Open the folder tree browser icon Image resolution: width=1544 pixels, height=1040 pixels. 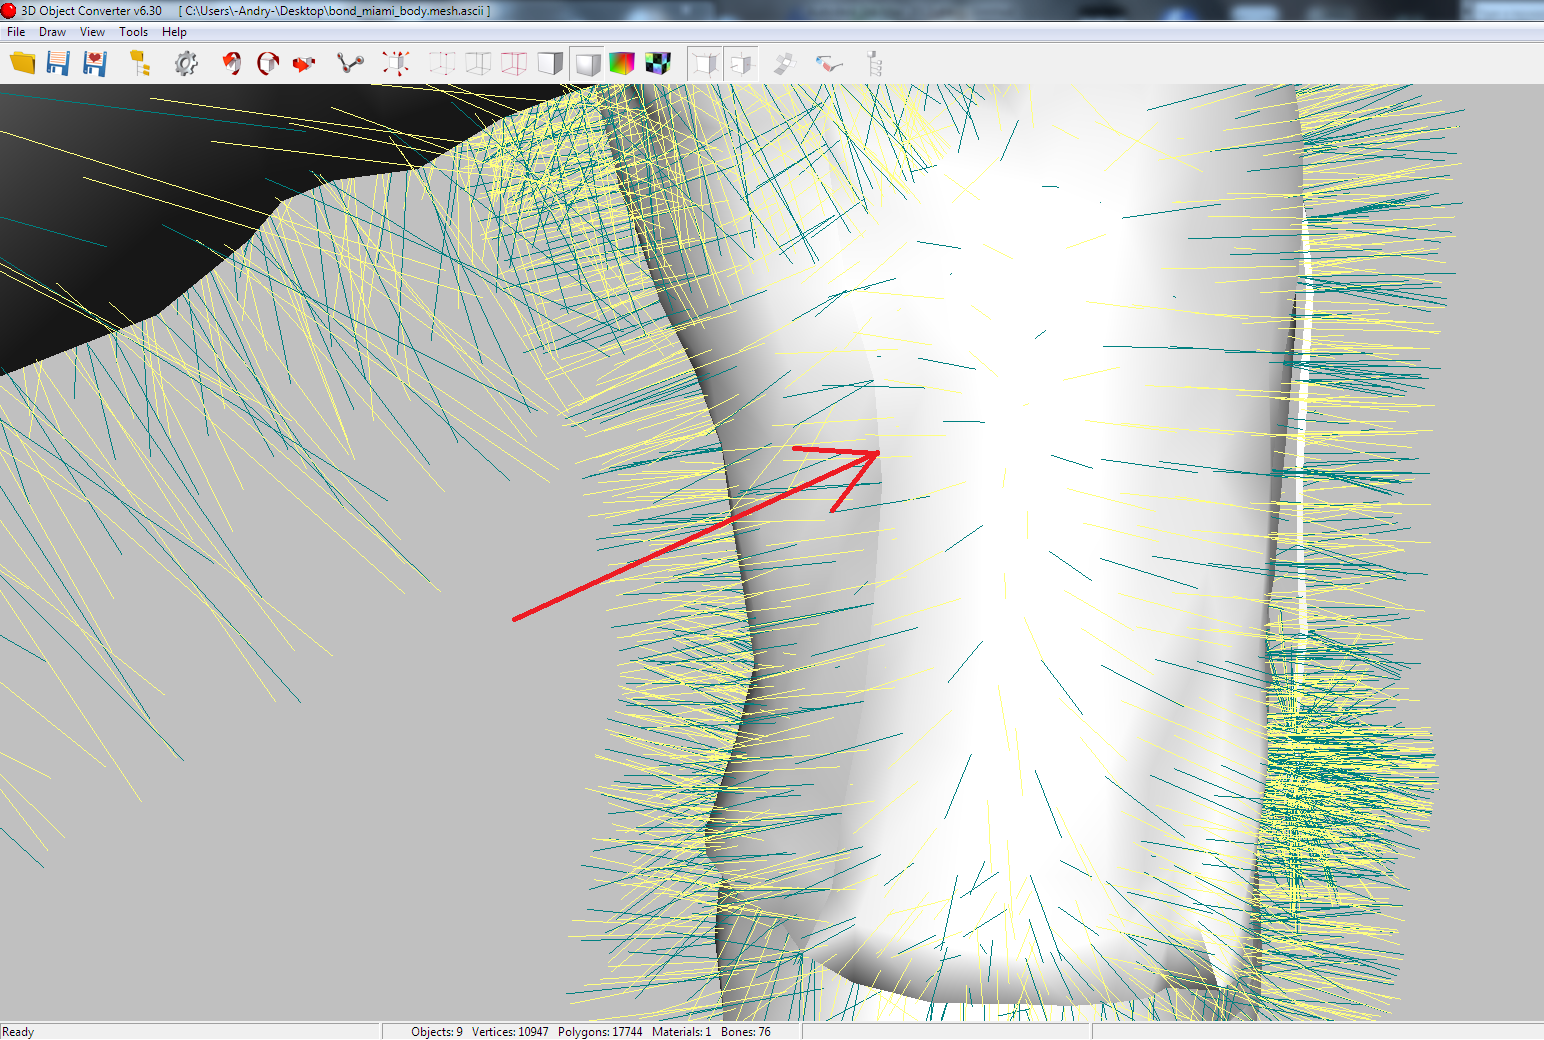click(140, 64)
